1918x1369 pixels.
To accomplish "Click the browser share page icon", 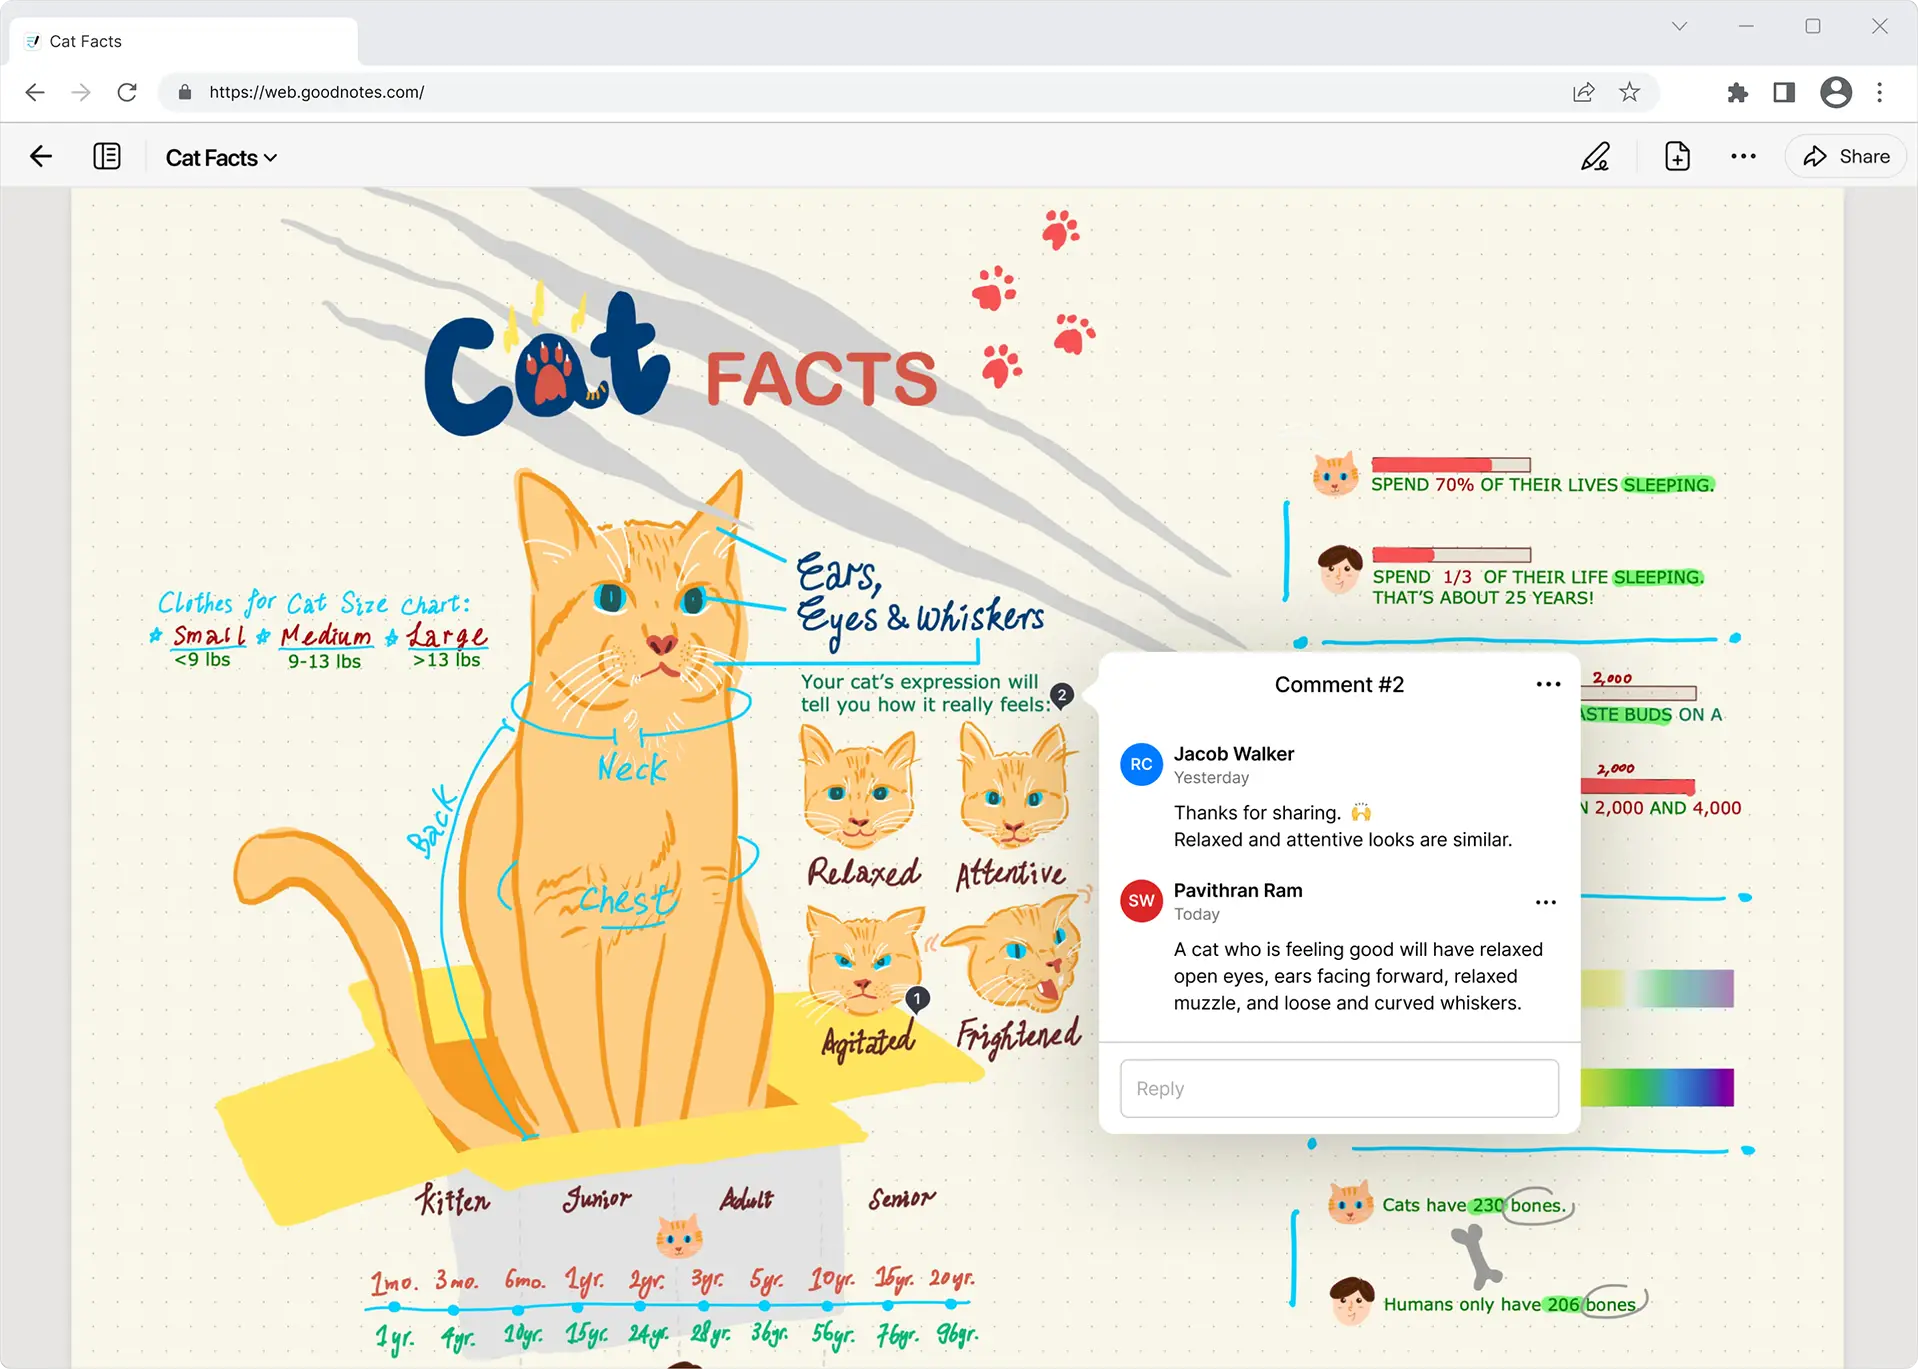I will tap(1583, 92).
